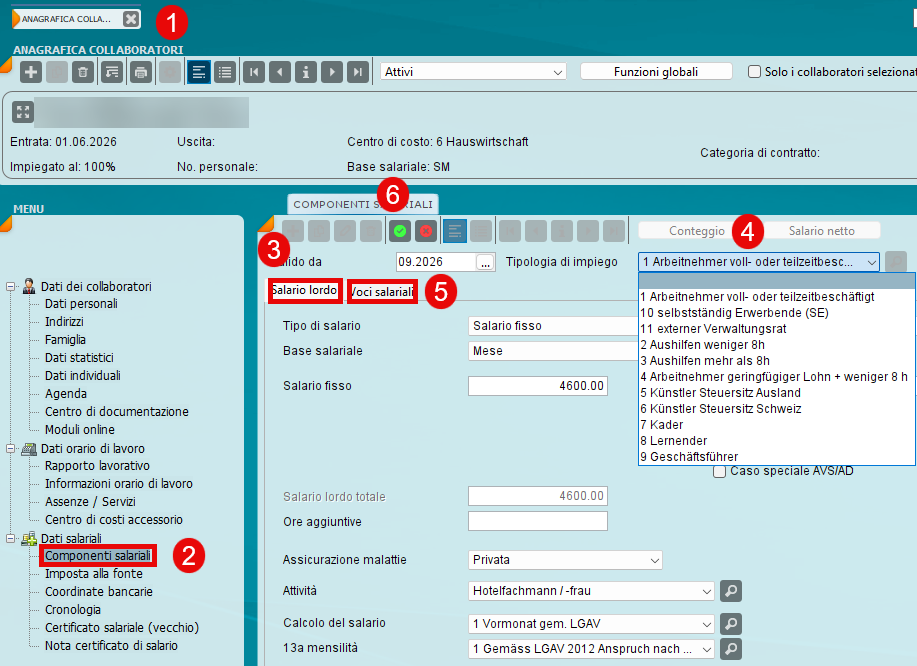The width and height of the screenshot is (917, 666).
Task: Cancel salary edits with the red X
Action: tap(426, 231)
